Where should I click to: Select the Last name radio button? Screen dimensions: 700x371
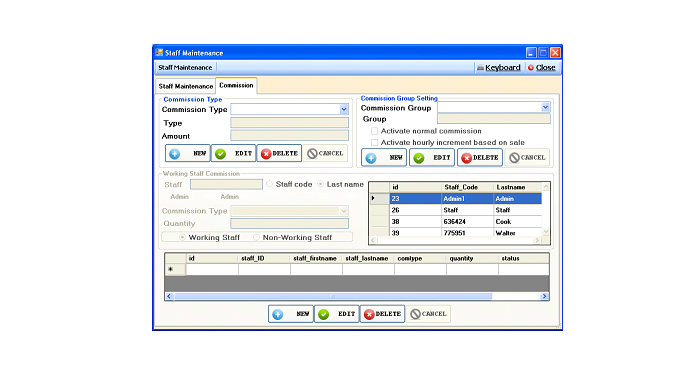(x=321, y=184)
